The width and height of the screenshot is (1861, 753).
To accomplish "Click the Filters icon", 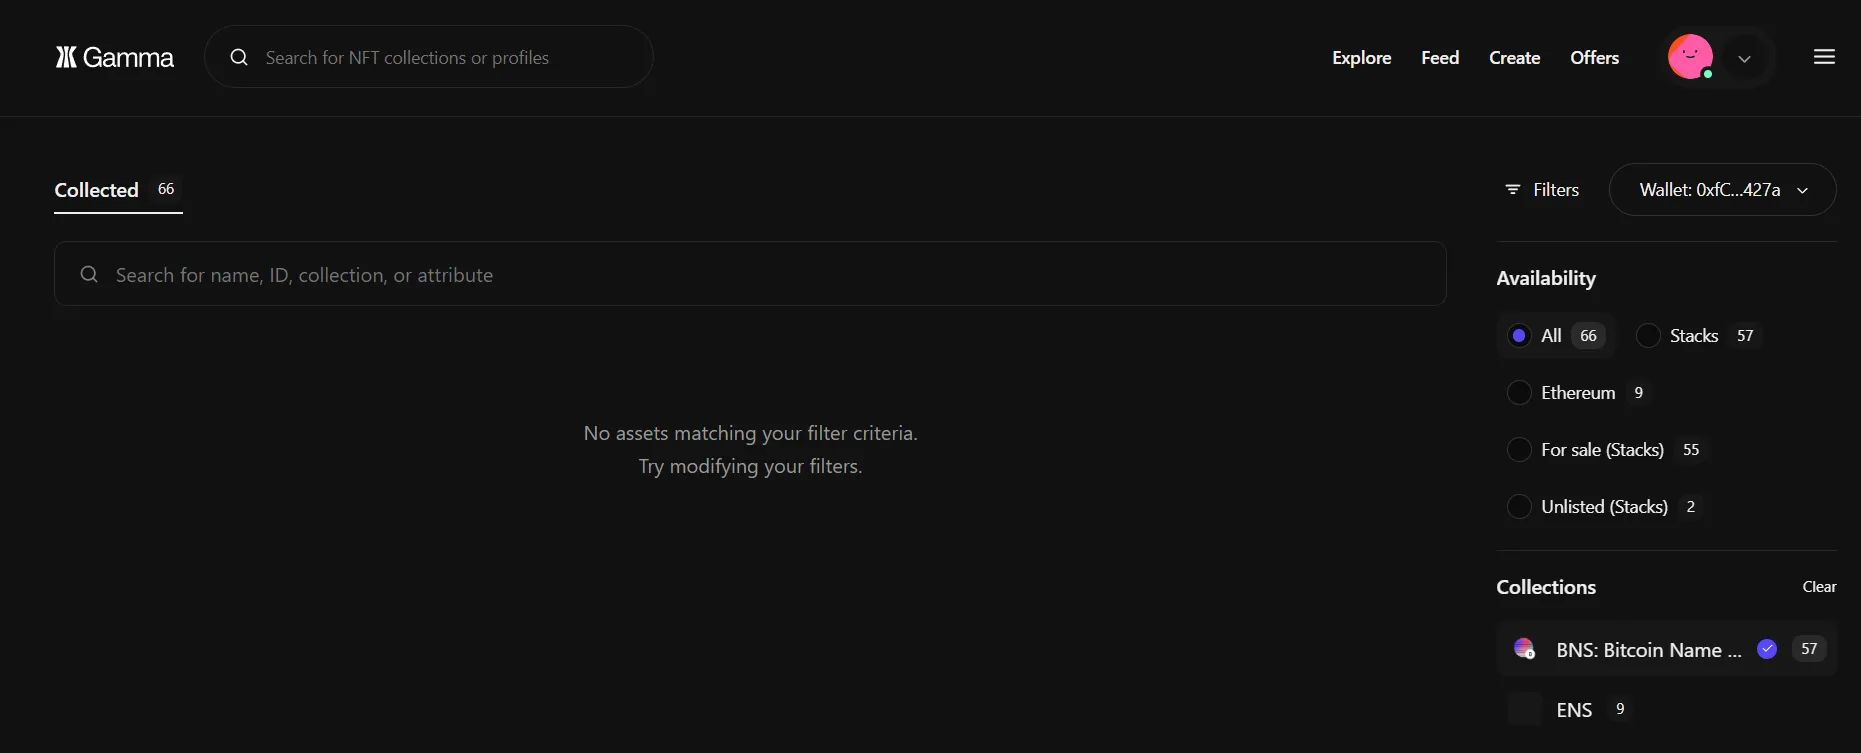I will [x=1512, y=190].
